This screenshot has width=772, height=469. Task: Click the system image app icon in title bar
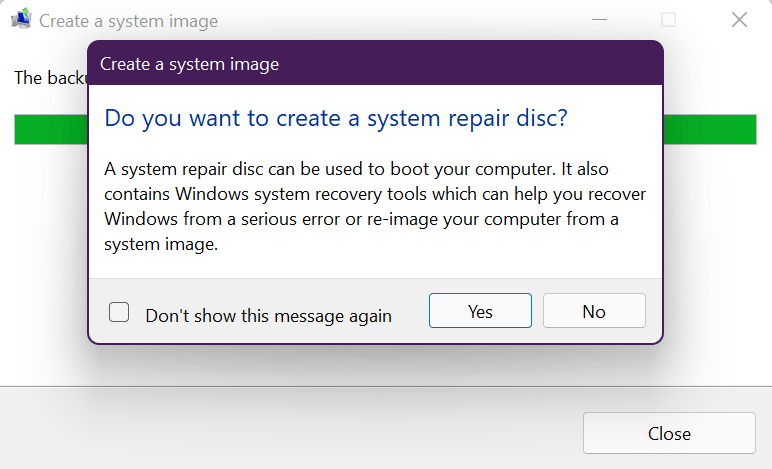(22, 19)
